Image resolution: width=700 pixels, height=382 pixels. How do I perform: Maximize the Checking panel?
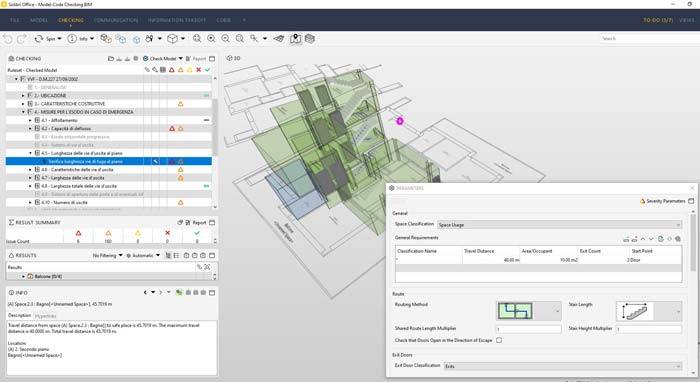coord(212,58)
